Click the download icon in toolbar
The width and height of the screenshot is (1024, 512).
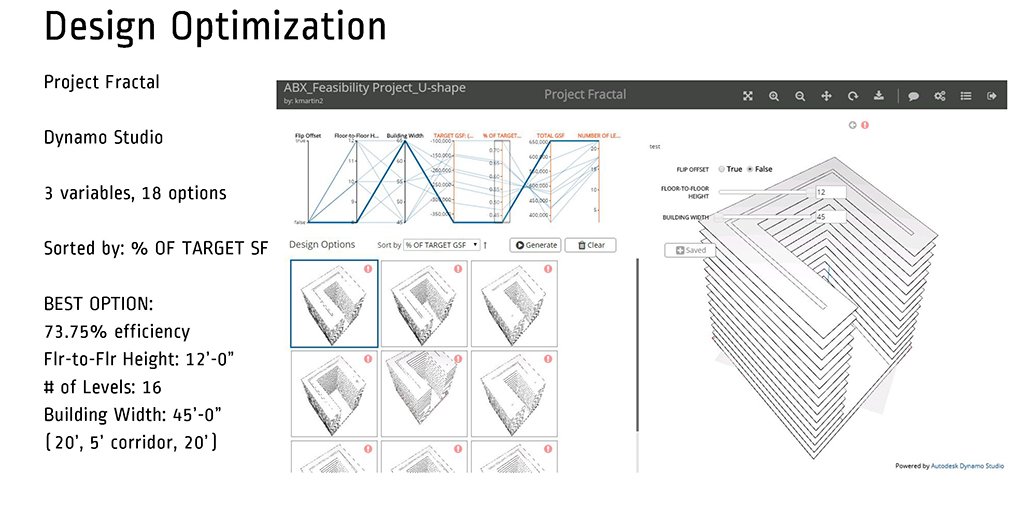point(879,96)
